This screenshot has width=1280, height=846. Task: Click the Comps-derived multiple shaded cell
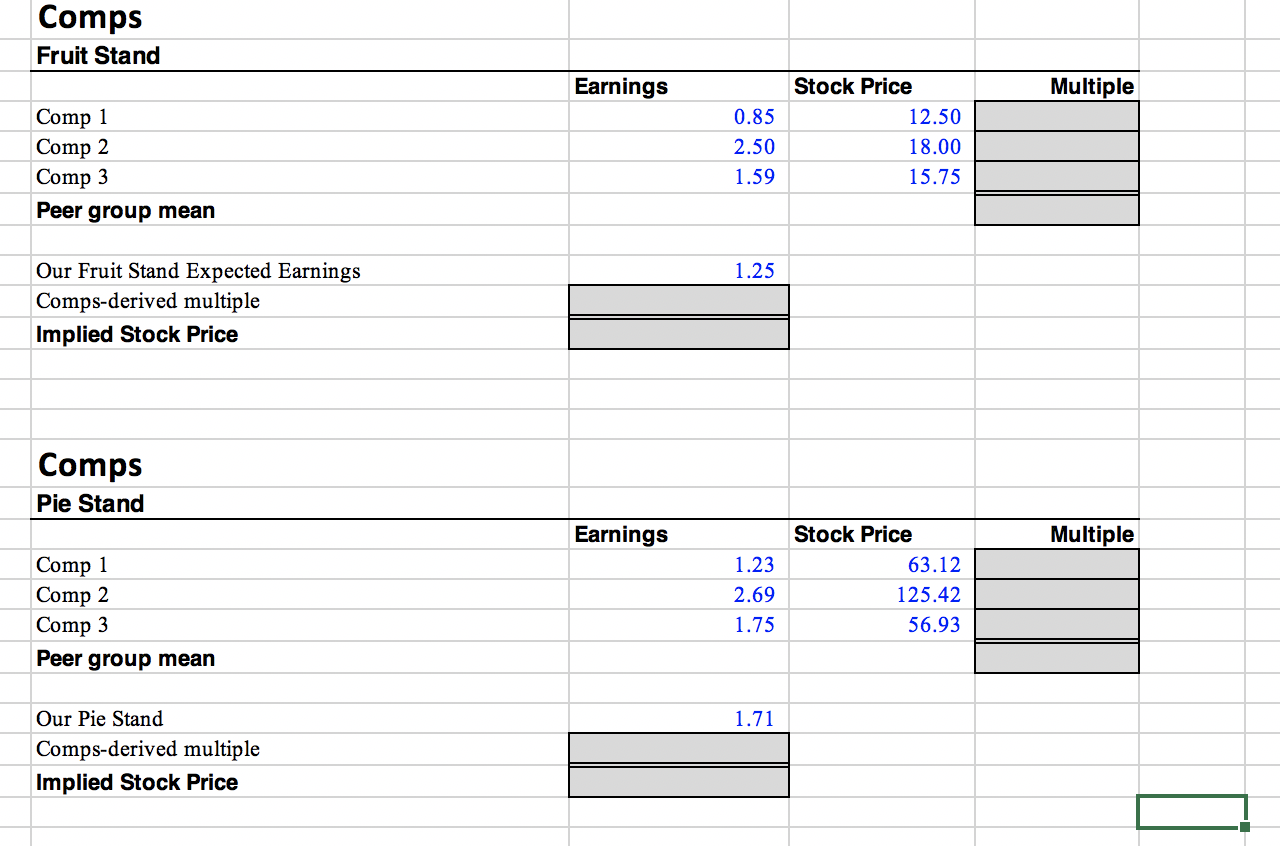(678, 300)
